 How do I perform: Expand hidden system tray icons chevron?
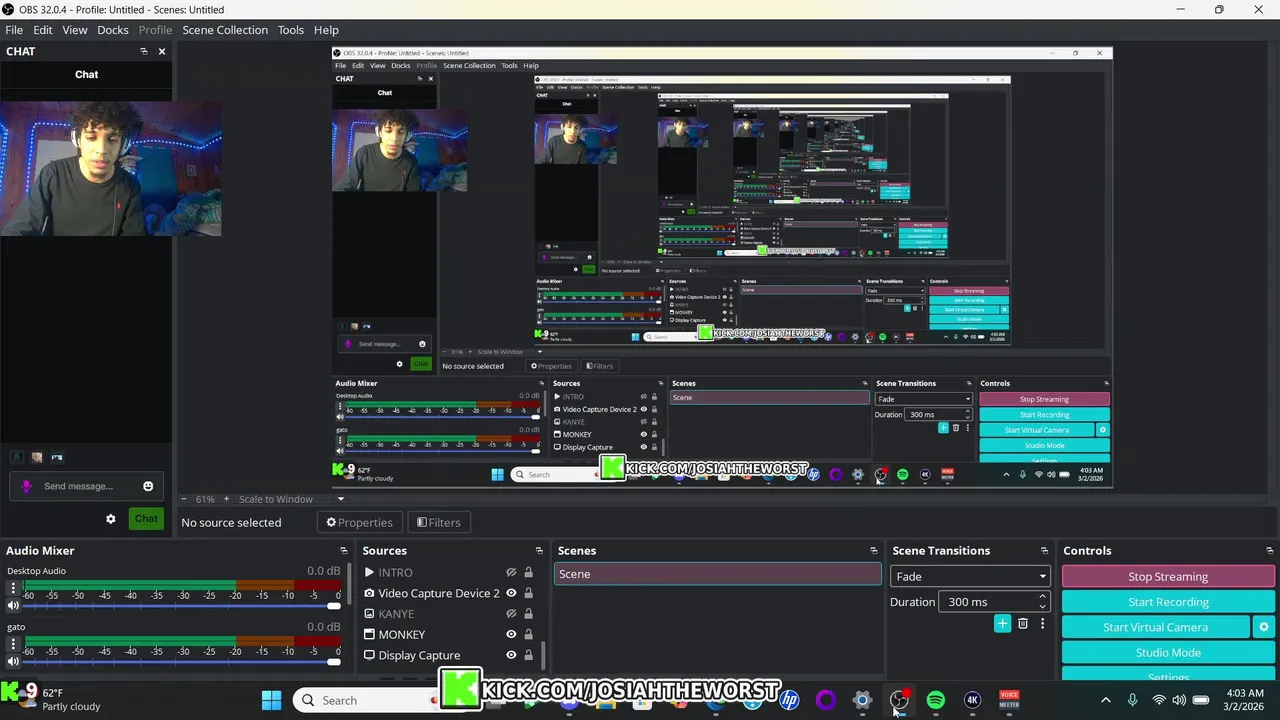click(1105, 700)
